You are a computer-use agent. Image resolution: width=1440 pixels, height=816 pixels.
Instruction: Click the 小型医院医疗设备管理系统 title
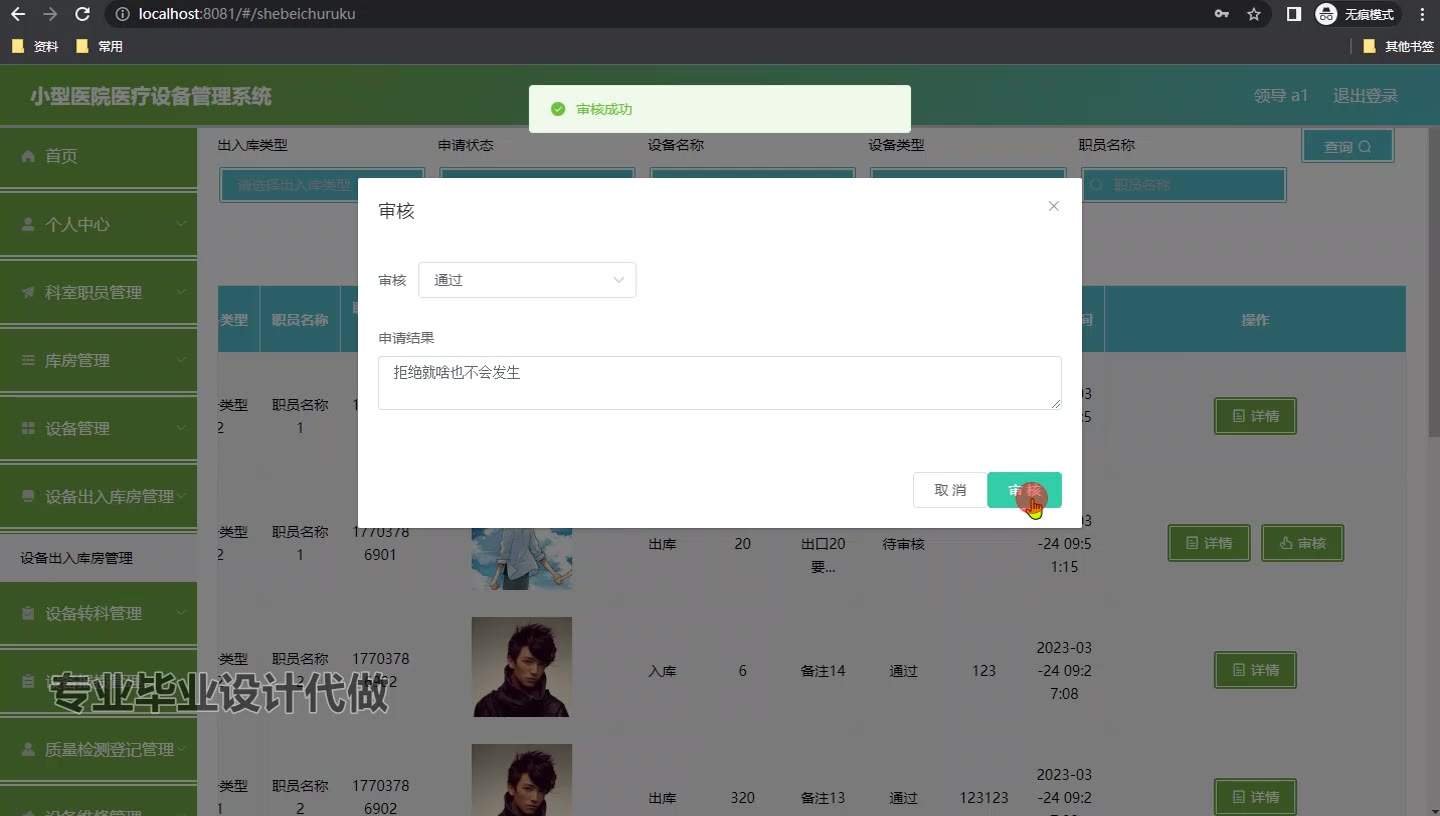(151, 96)
